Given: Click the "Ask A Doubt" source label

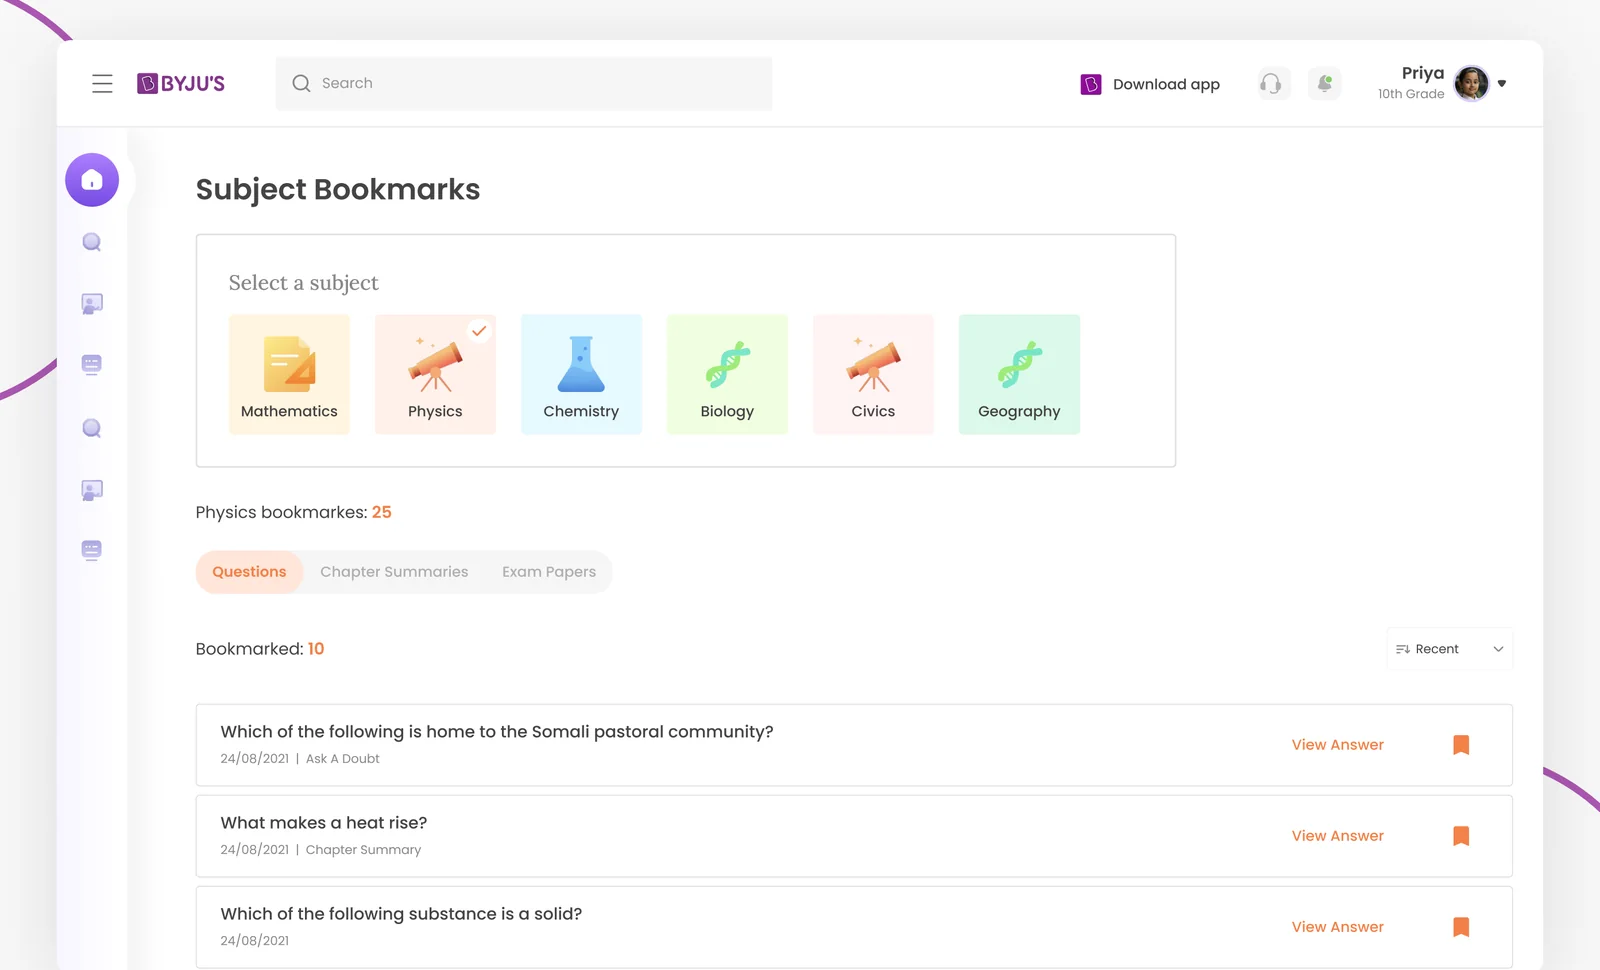Looking at the screenshot, I should pos(343,759).
